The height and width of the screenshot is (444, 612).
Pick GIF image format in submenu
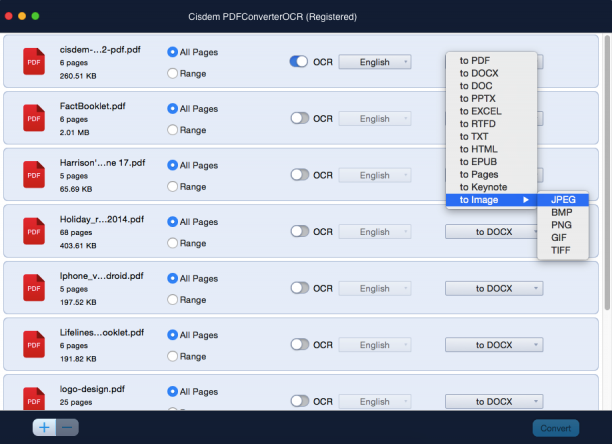coord(563,238)
